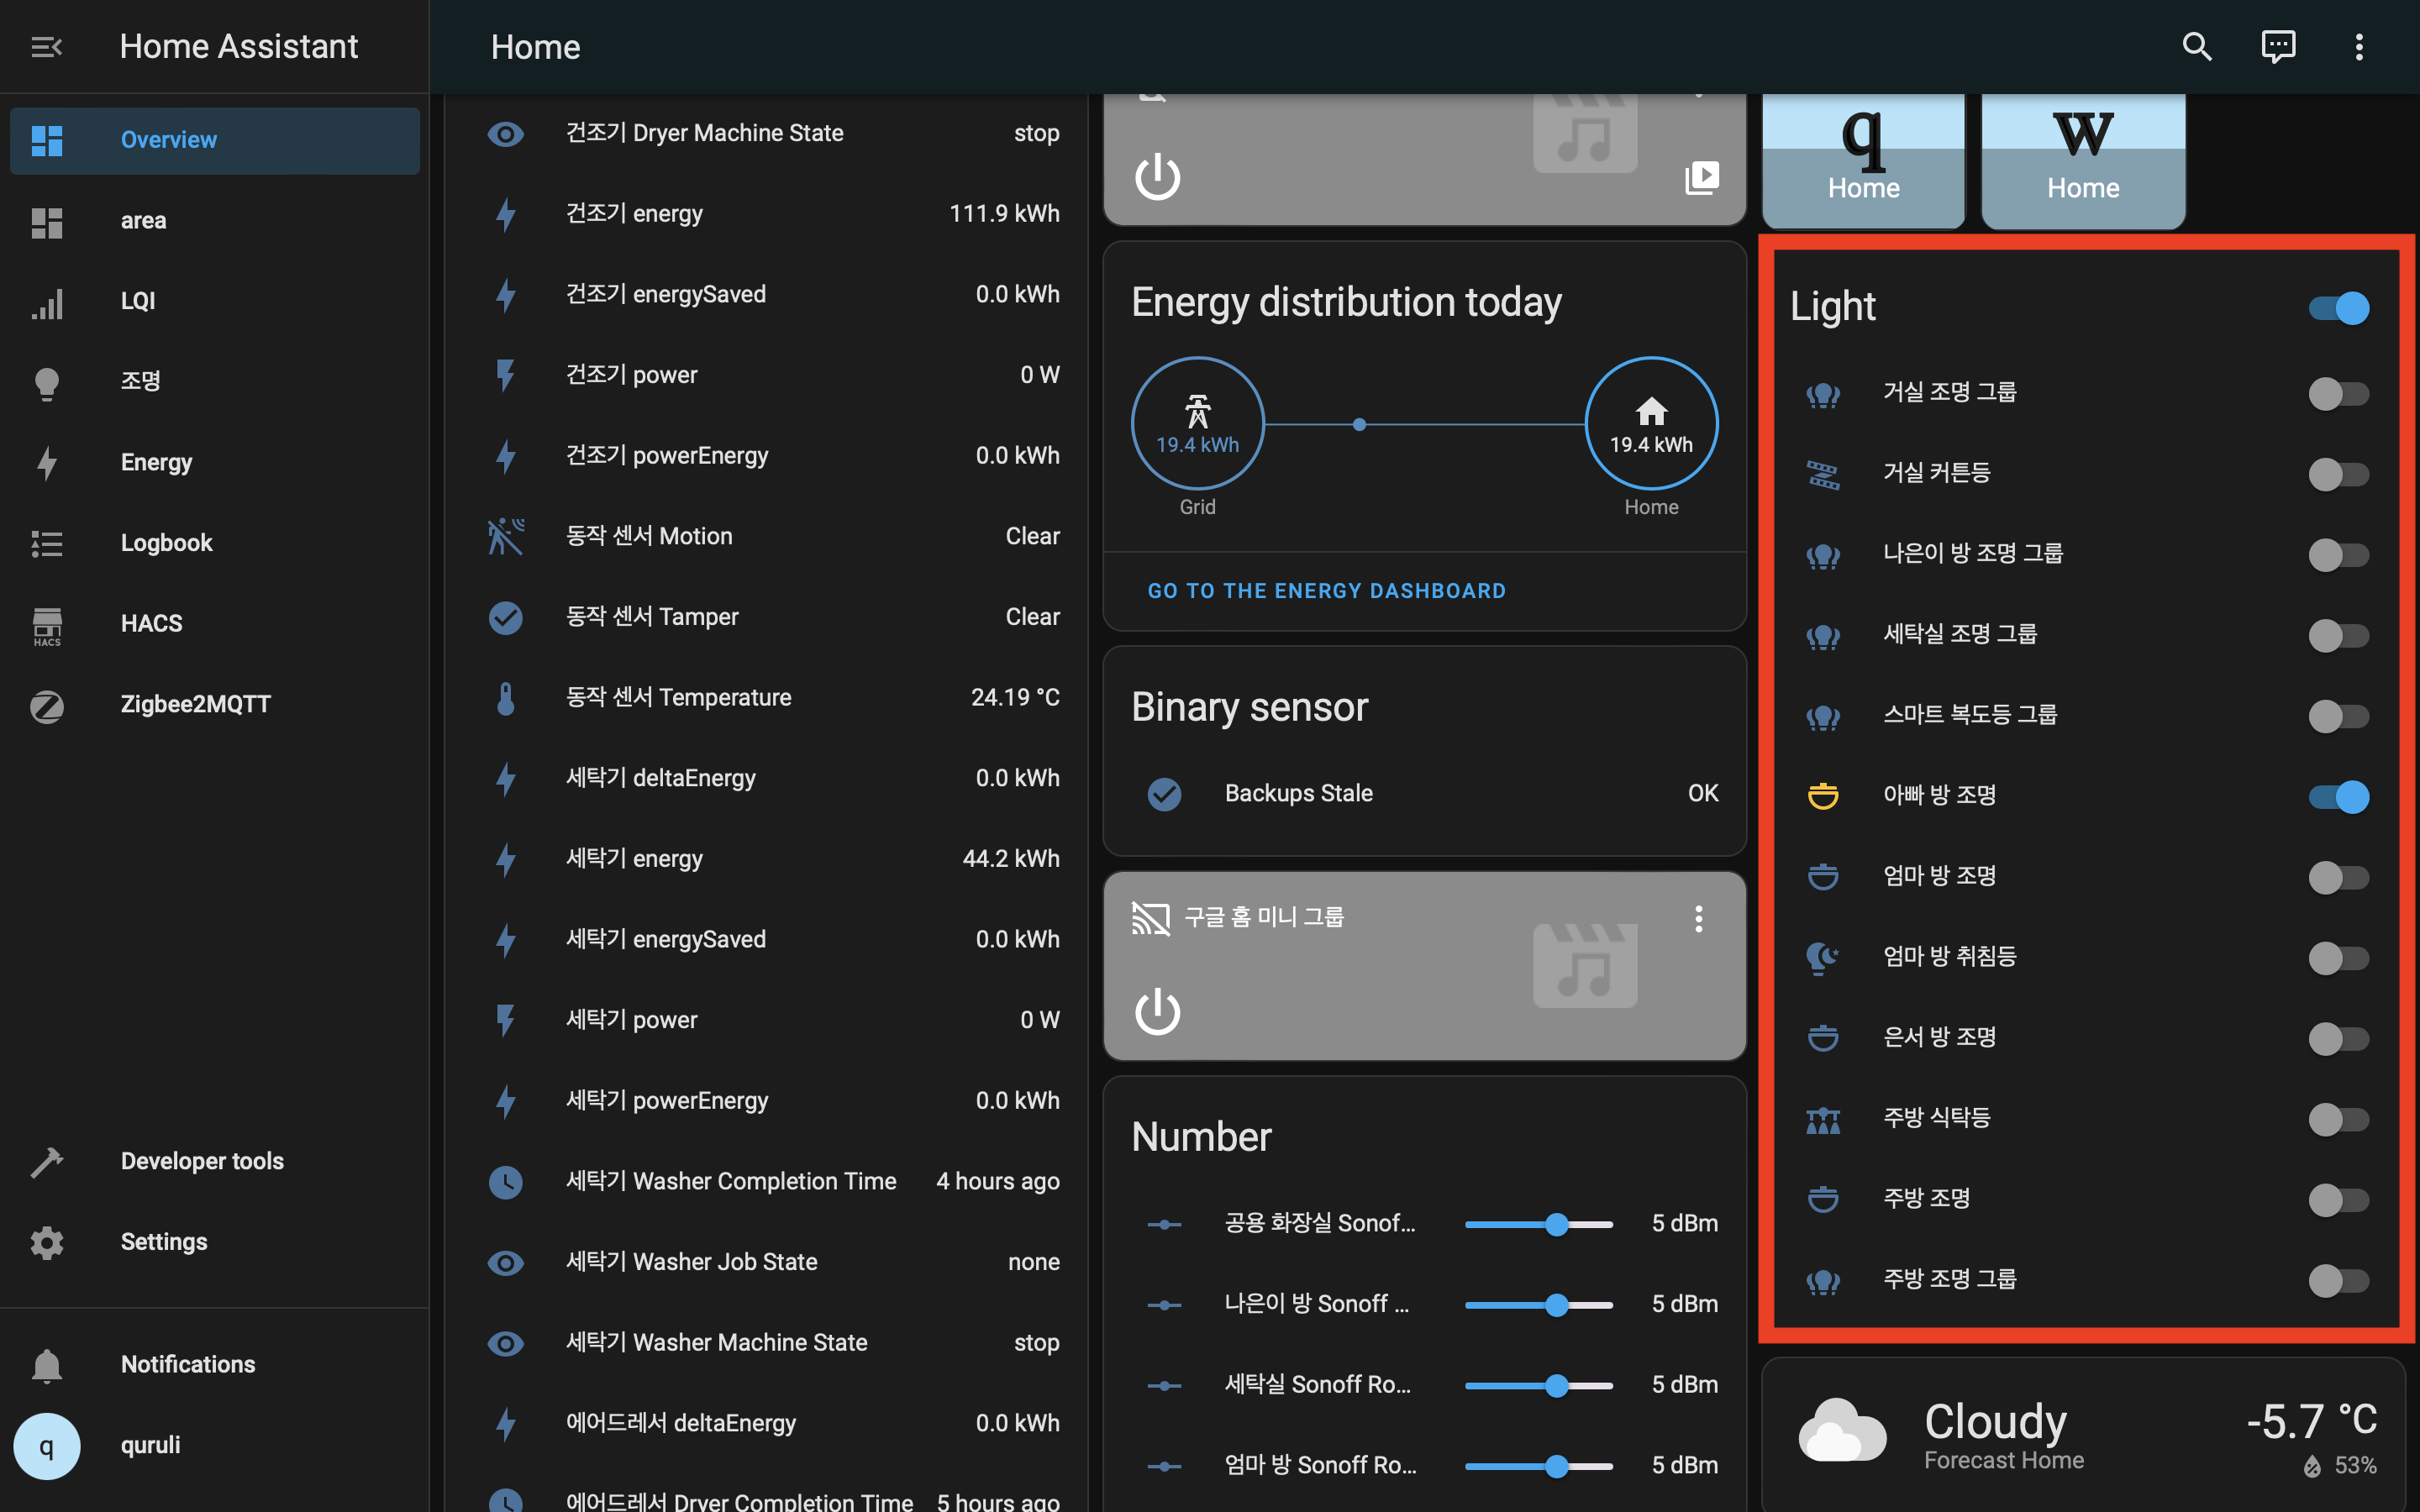2420x1512 pixels.
Task: Click power icon on 구글 홈 미니 그룹 card
Action: 1157,1011
